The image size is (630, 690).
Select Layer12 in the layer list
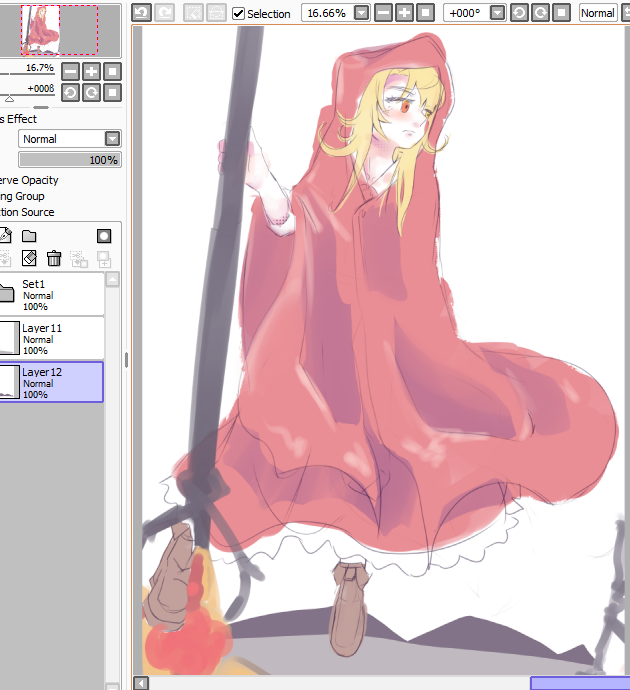[x=52, y=382]
